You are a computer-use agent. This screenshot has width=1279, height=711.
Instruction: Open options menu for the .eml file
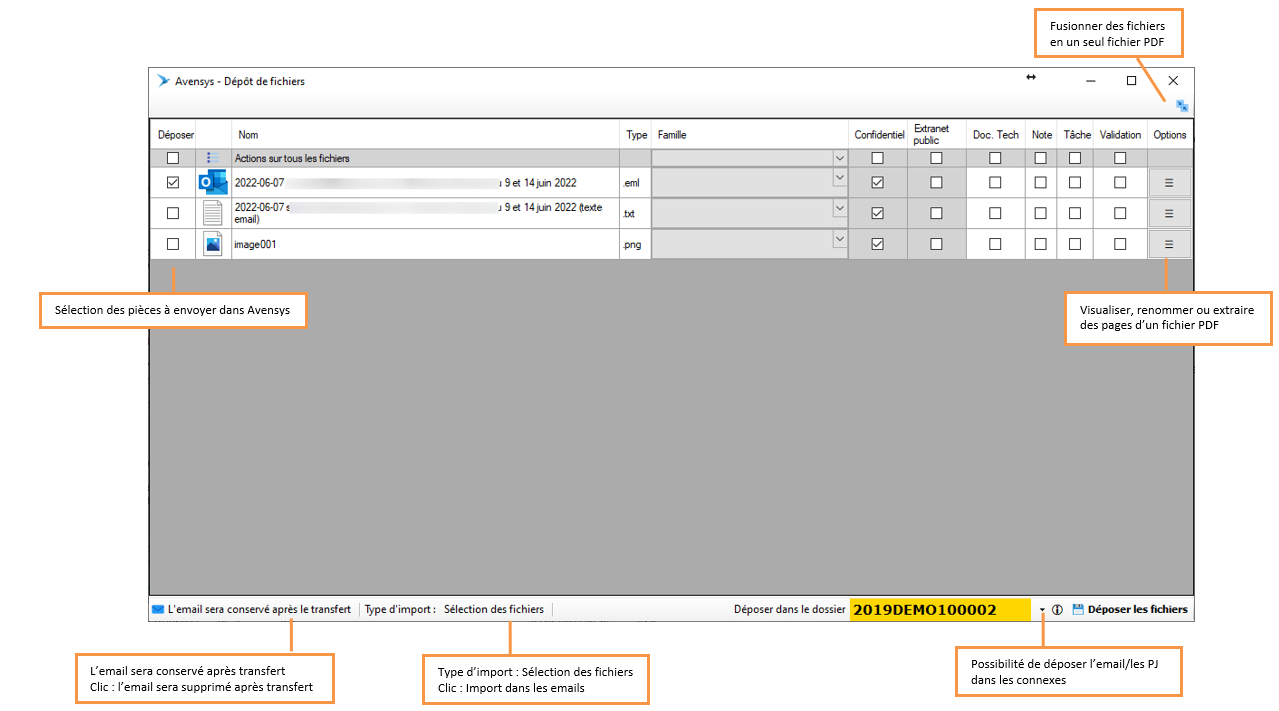1169,183
